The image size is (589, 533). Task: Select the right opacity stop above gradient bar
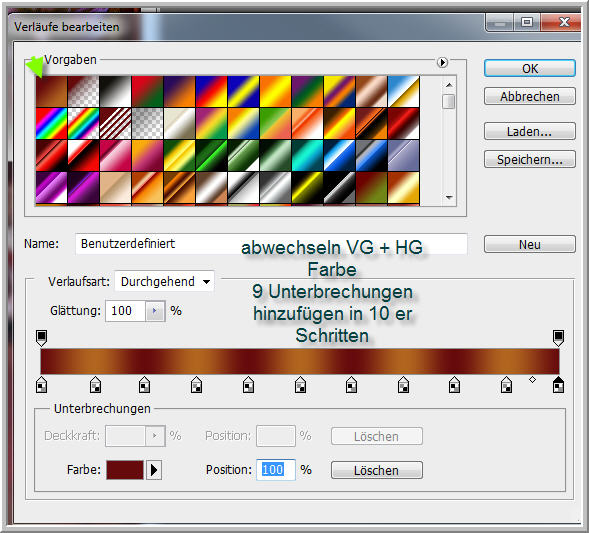click(x=558, y=338)
